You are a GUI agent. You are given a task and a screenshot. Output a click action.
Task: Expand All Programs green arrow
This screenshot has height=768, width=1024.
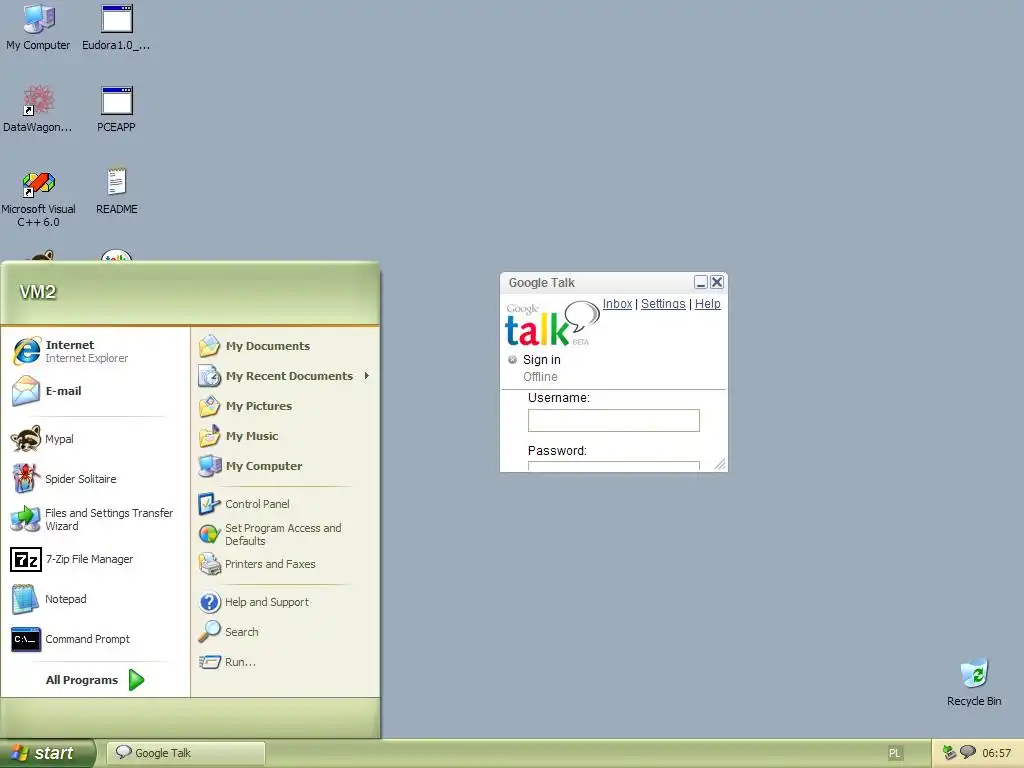[136, 680]
